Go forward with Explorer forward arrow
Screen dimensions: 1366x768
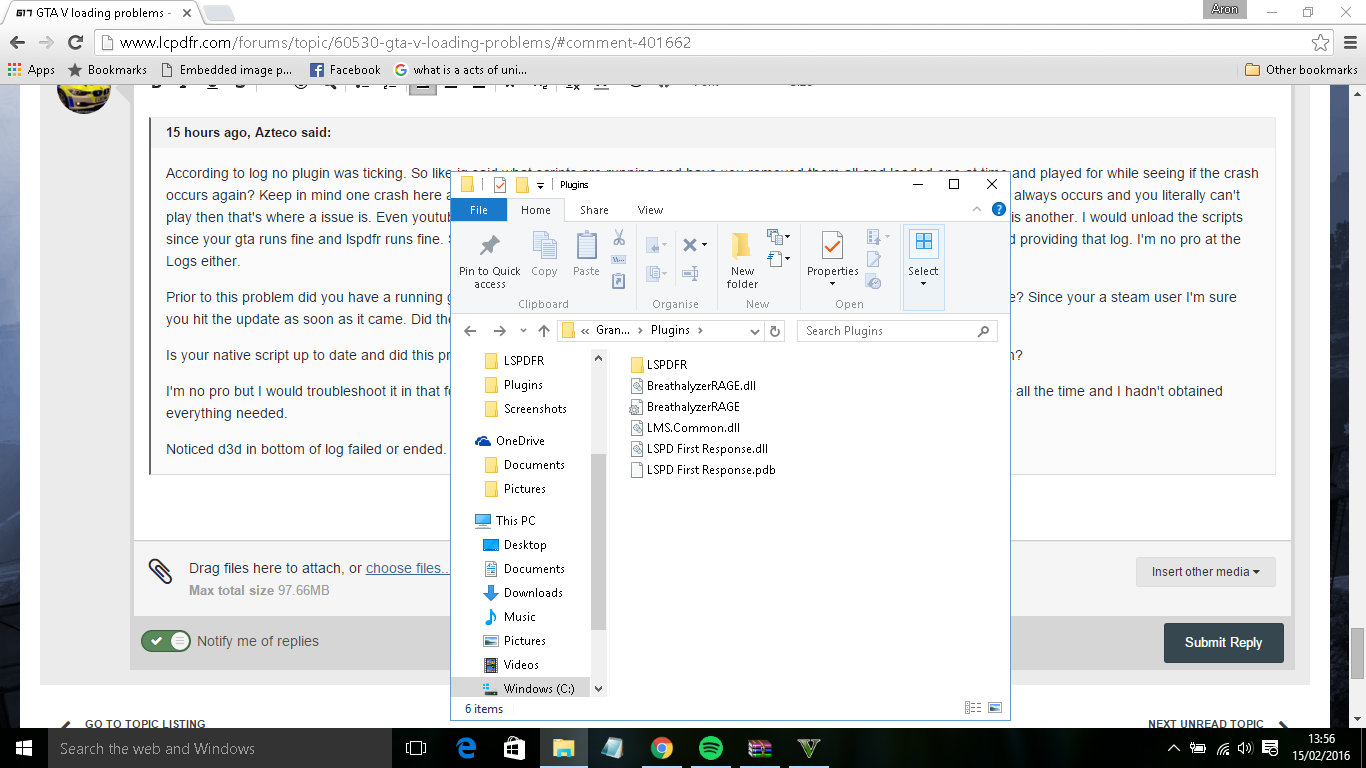pyautogui.click(x=500, y=331)
